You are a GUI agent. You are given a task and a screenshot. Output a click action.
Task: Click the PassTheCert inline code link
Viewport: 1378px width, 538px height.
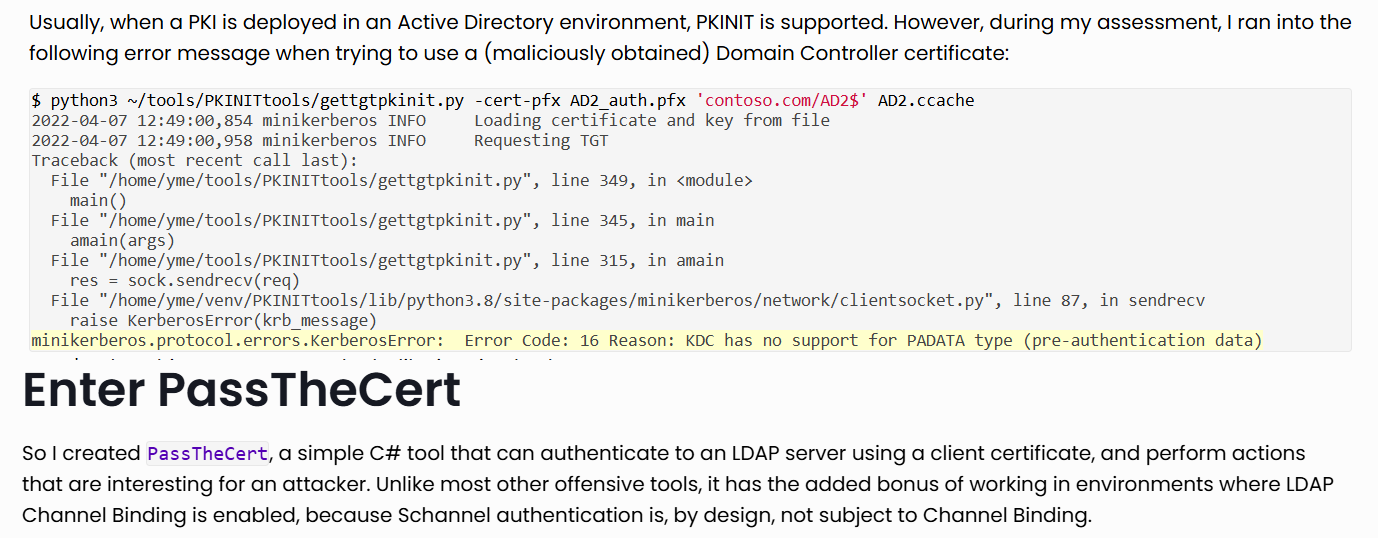point(208,454)
